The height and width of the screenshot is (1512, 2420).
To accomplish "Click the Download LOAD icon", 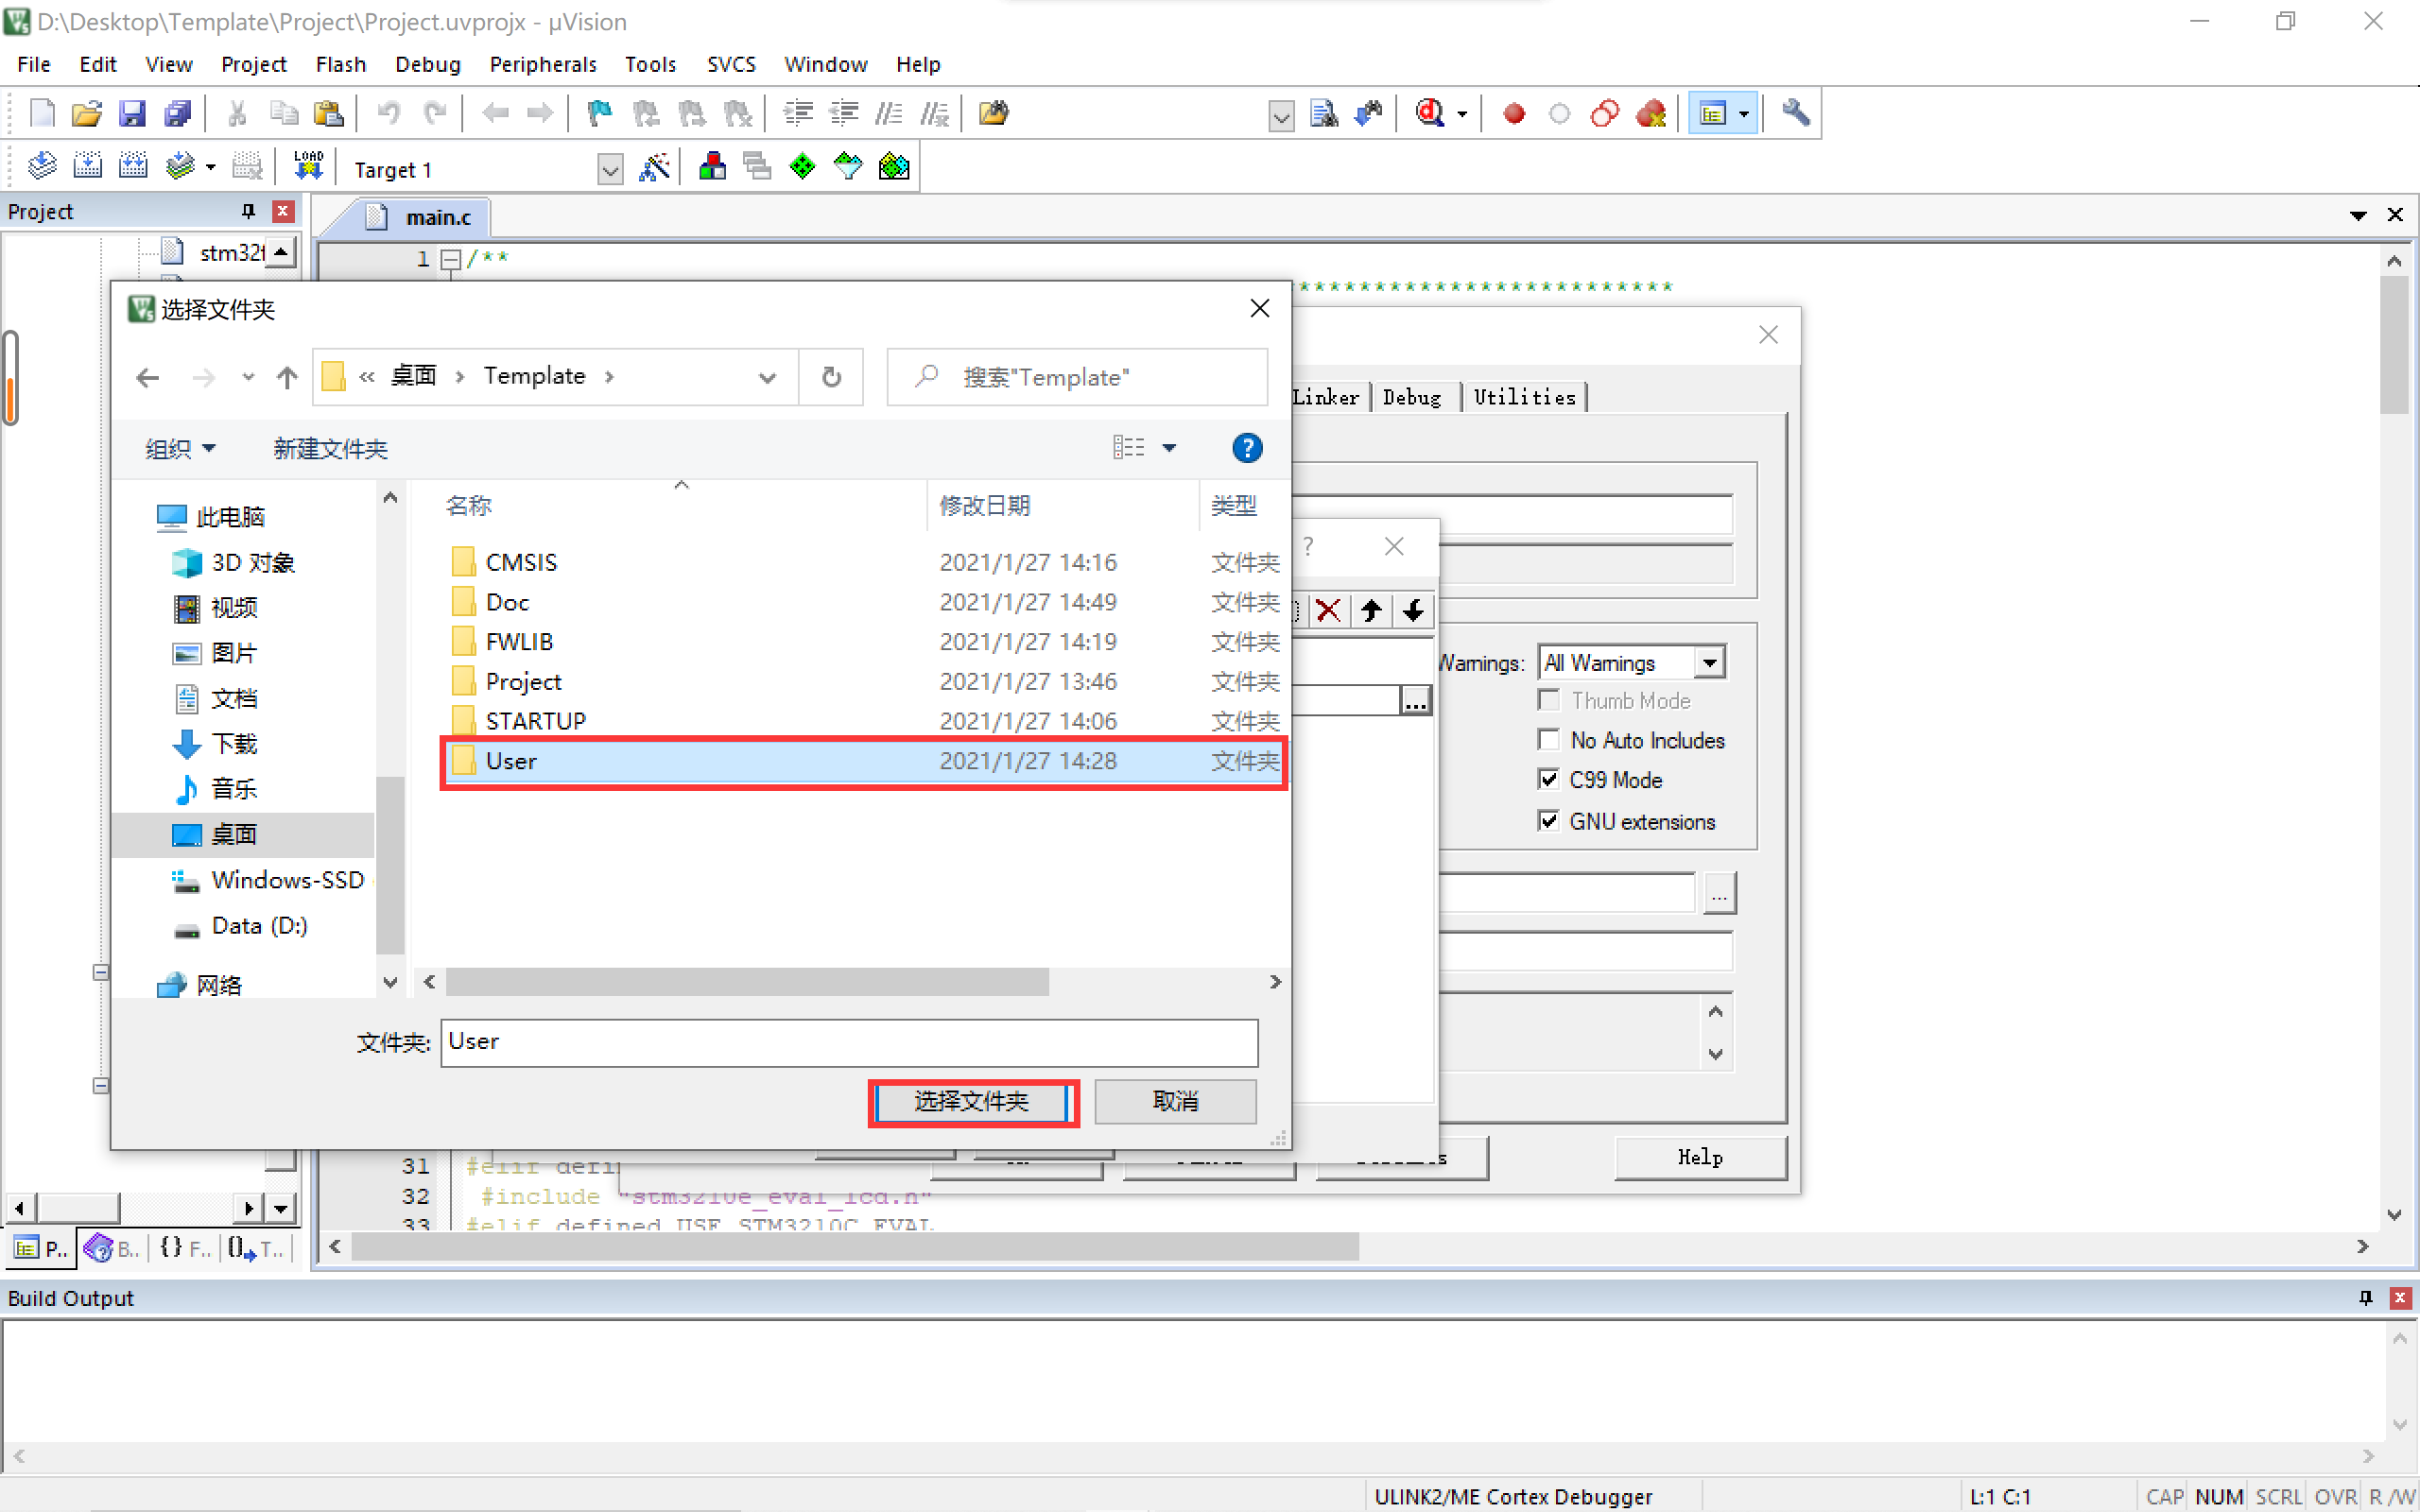I will click(308, 165).
